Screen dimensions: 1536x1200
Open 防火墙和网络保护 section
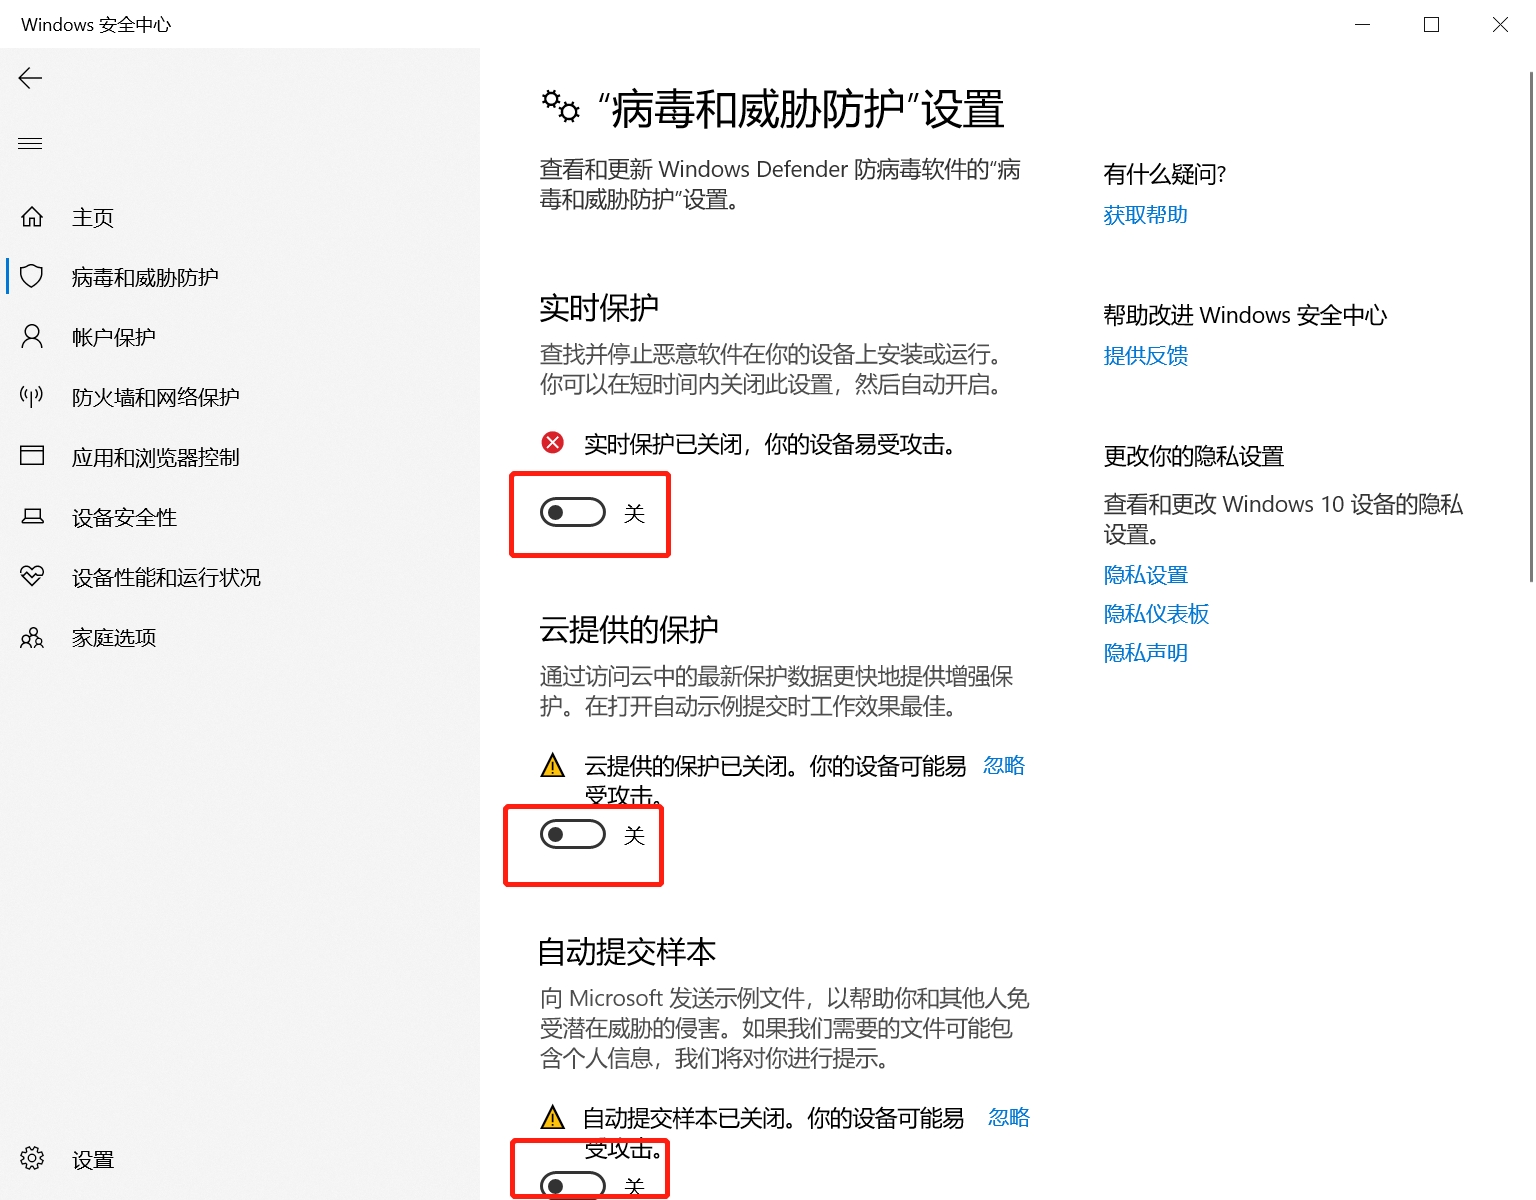click(x=156, y=397)
